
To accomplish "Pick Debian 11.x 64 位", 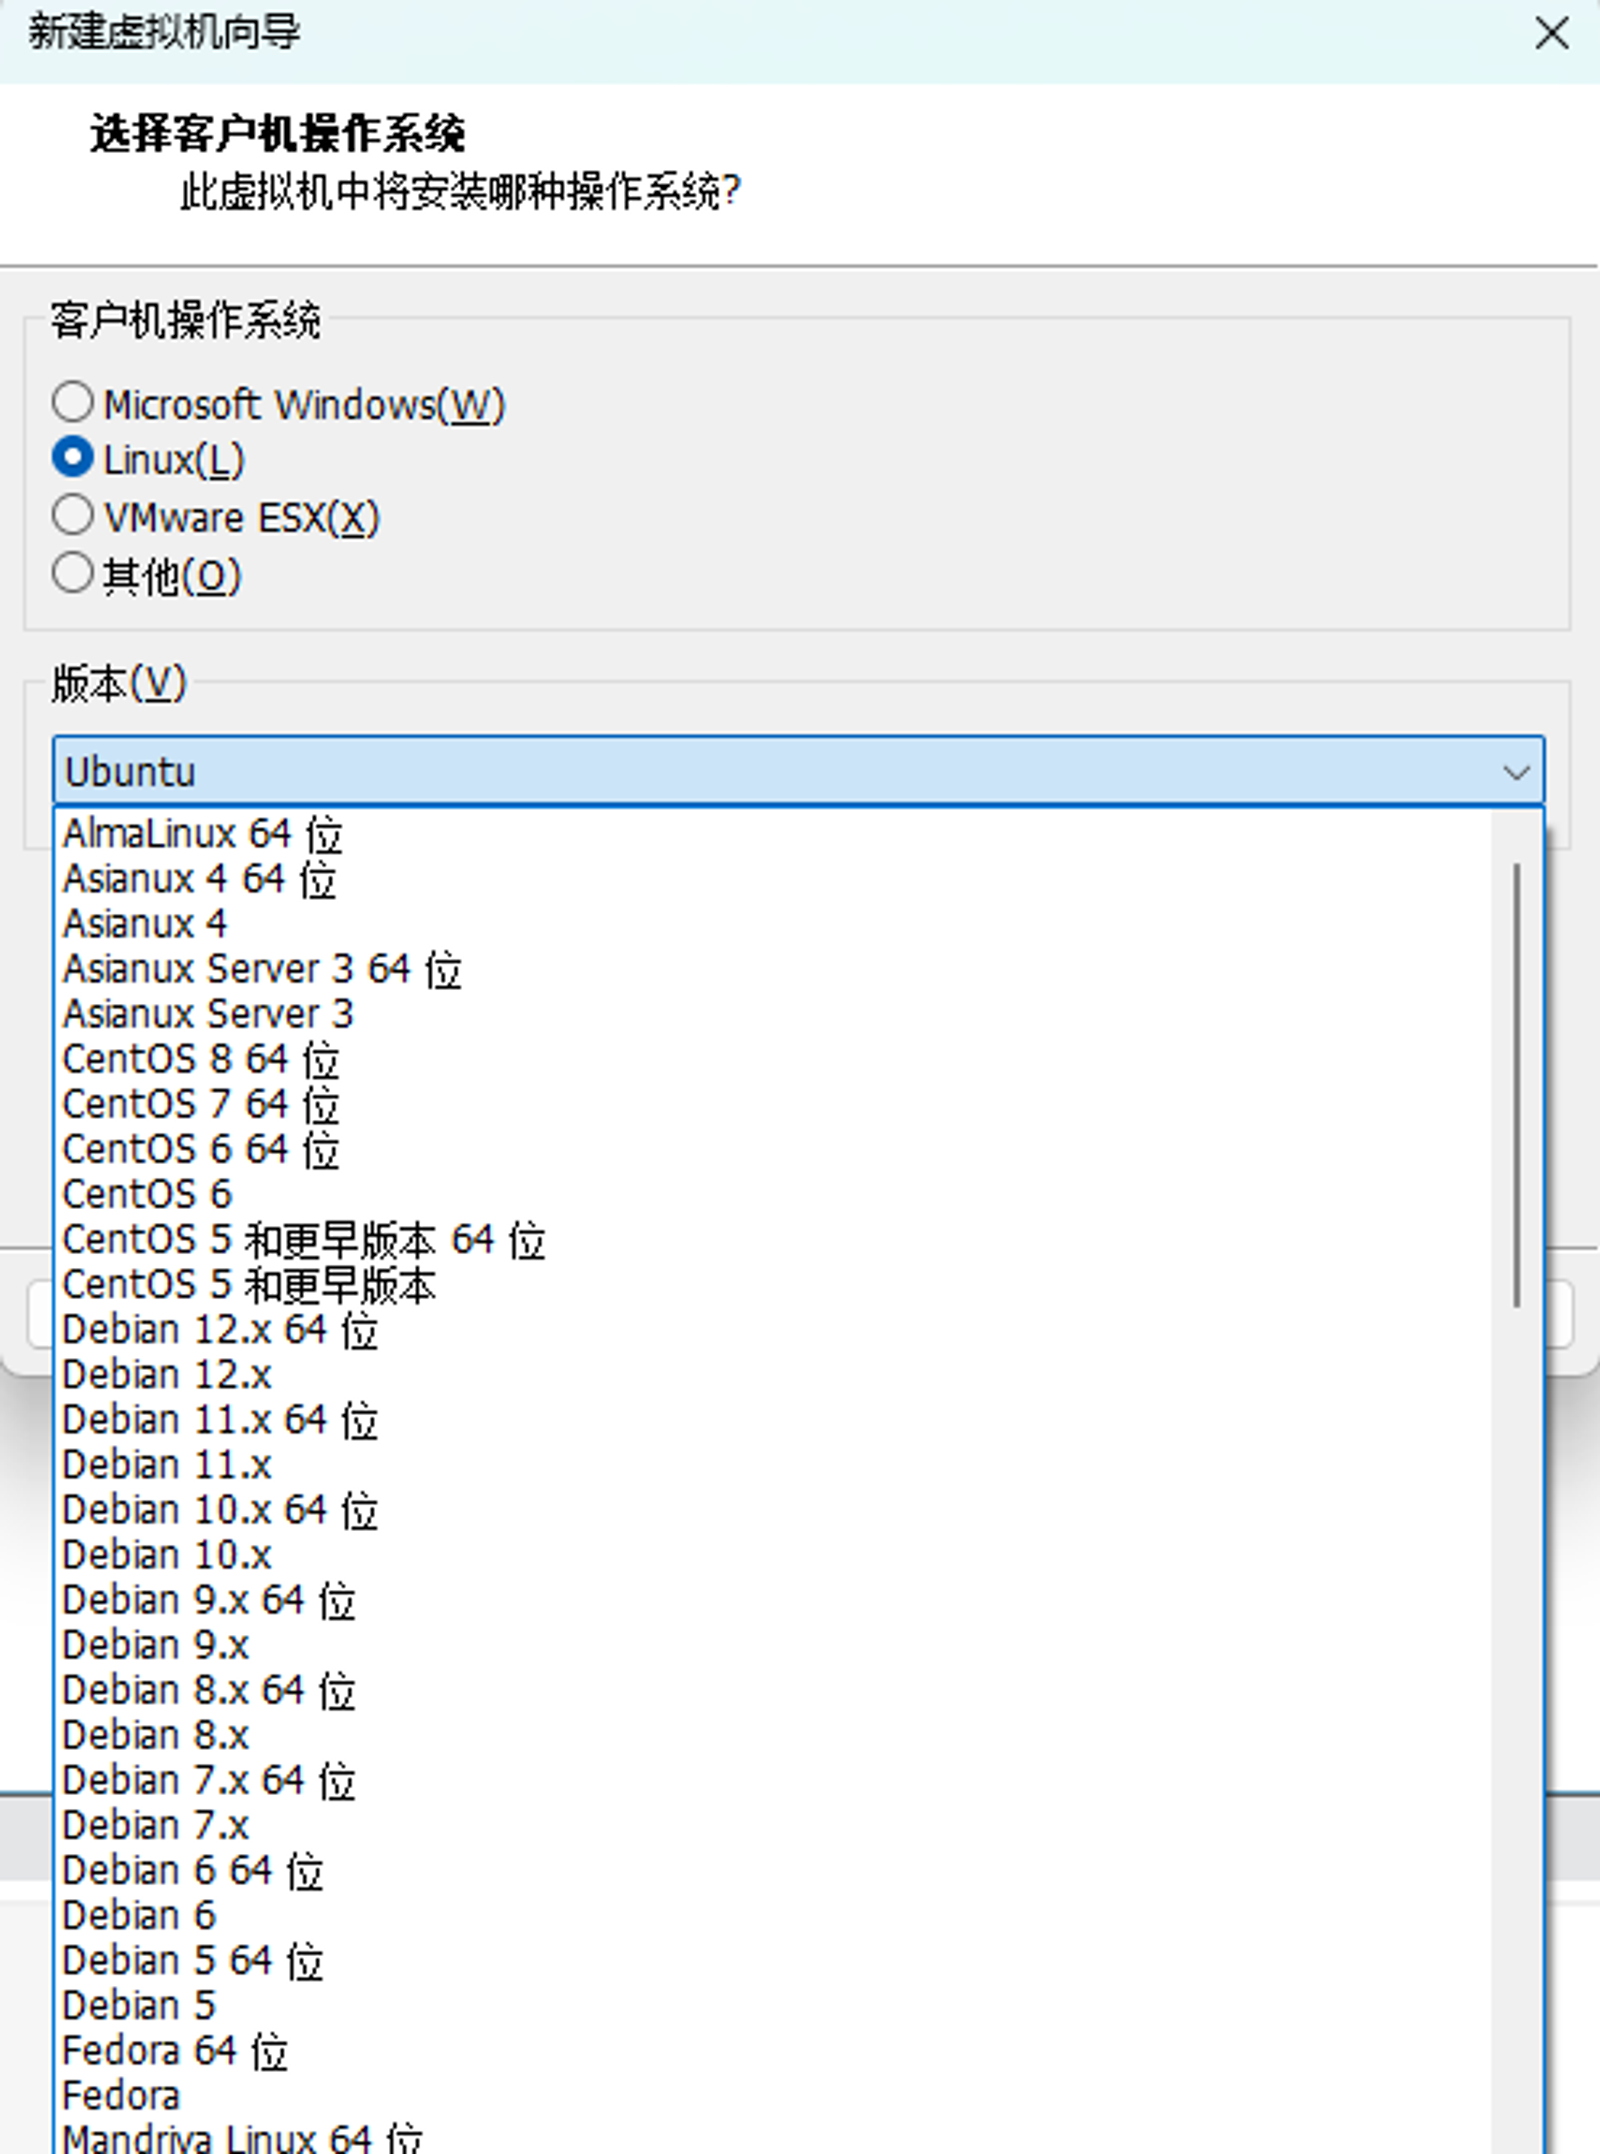I will click(x=772, y=1420).
